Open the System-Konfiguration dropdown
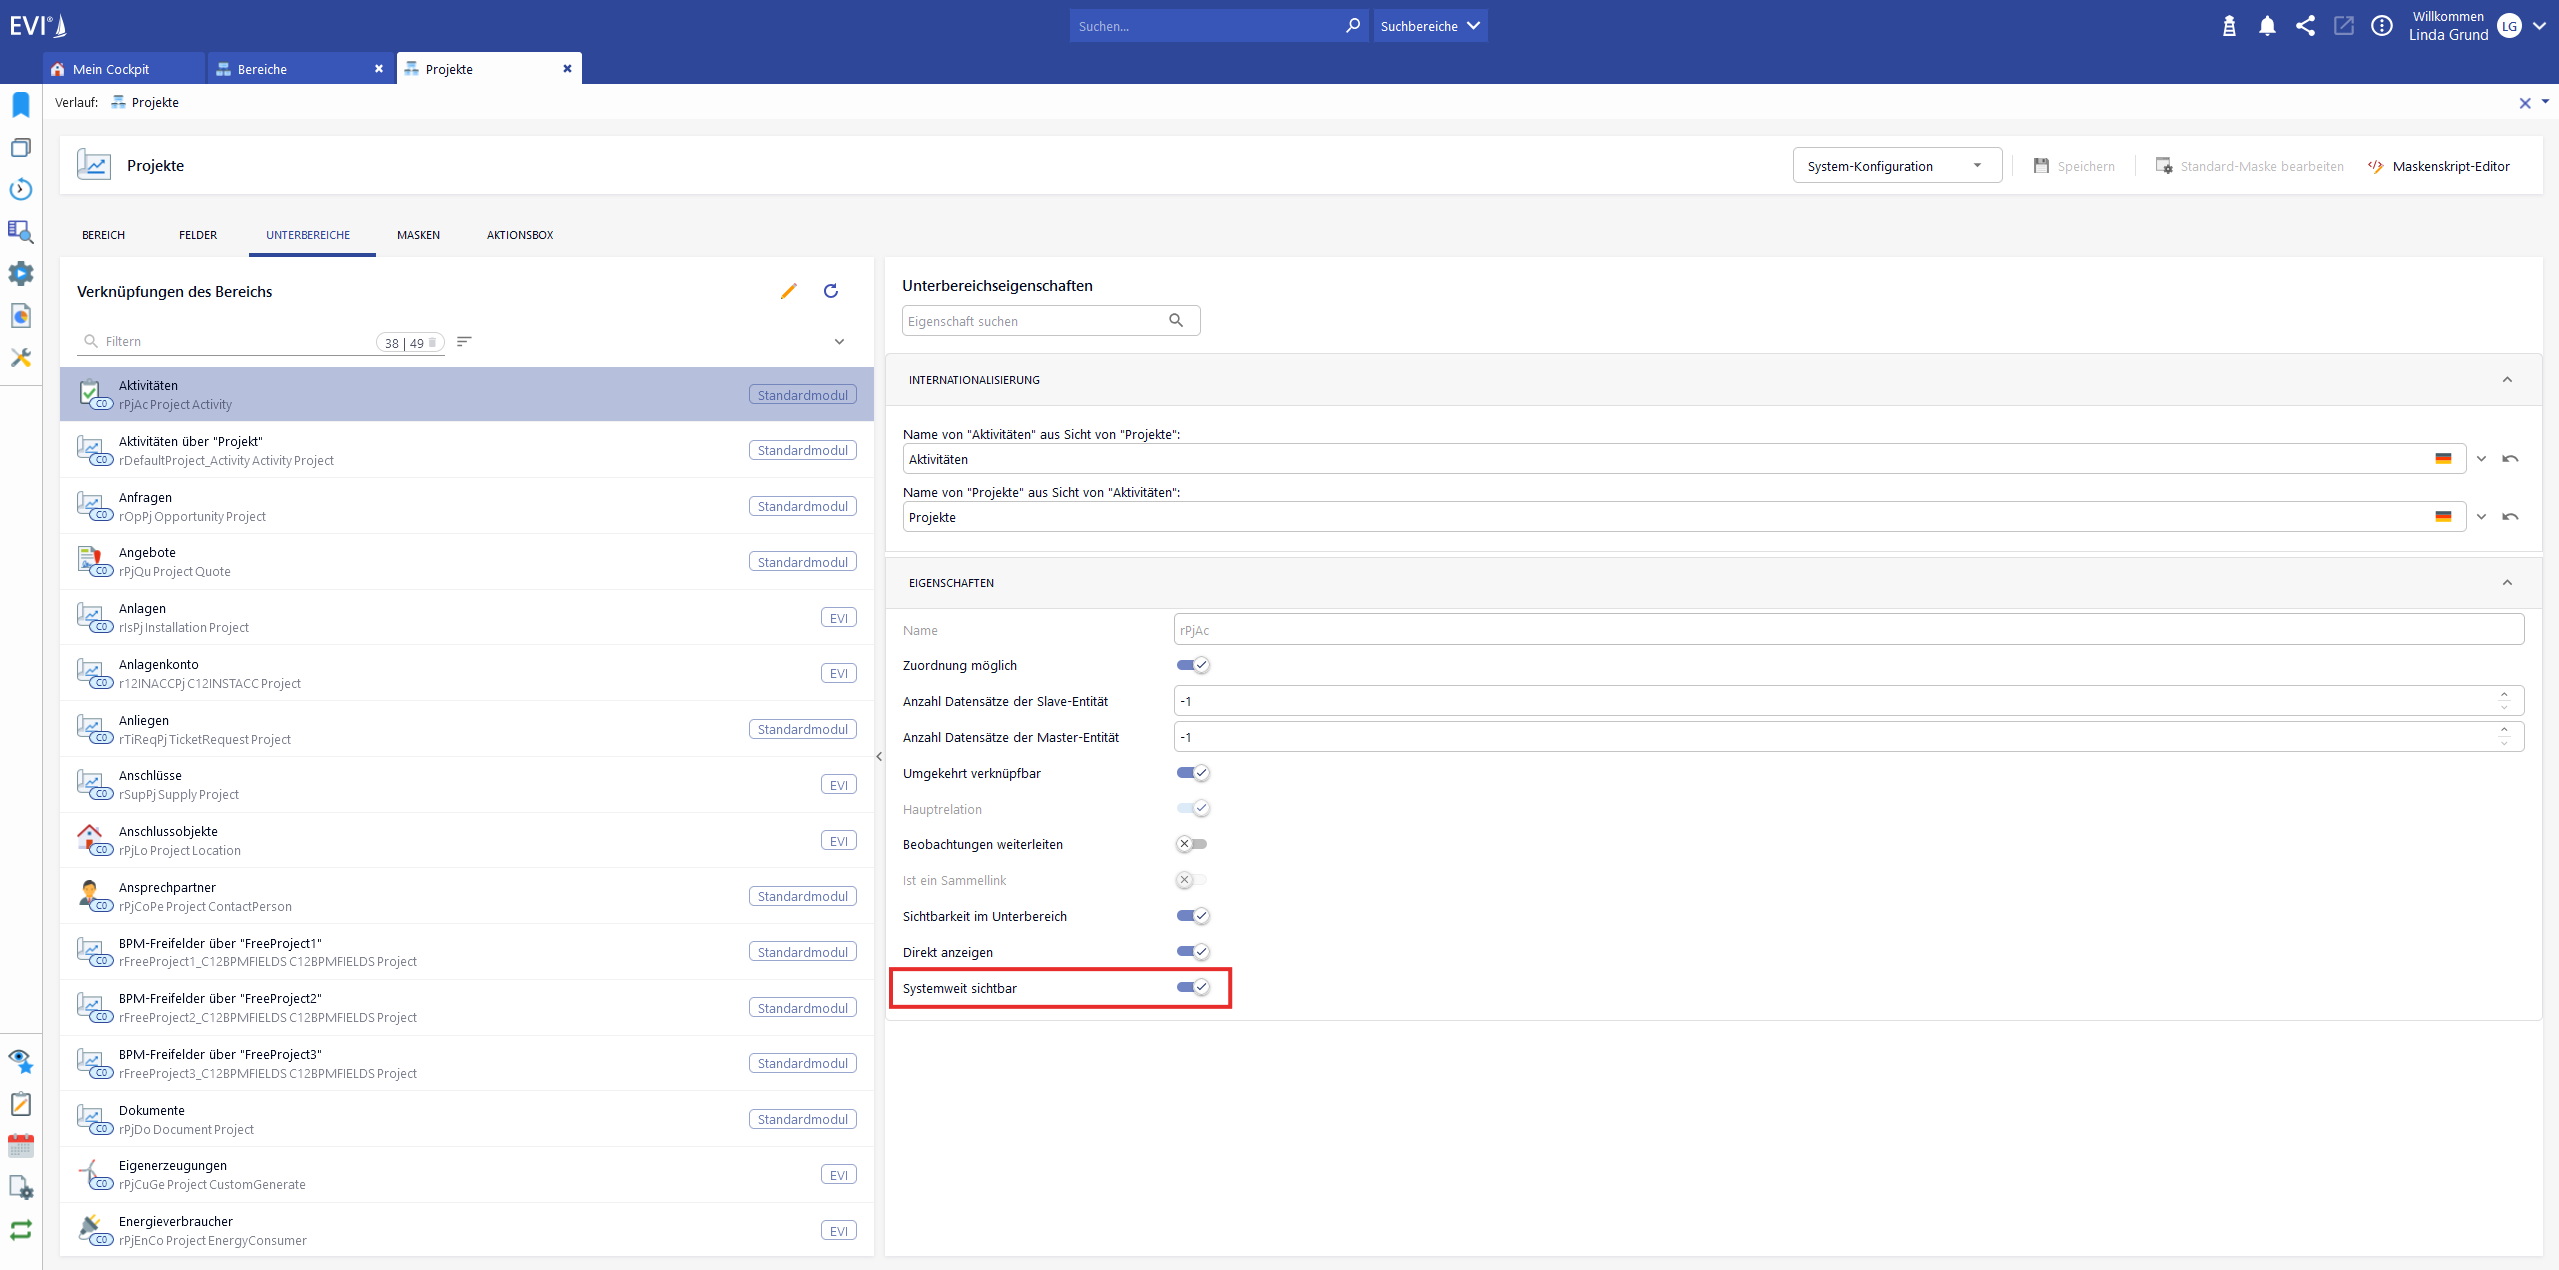The image size is (2559, 1270). pos(1896,166)
